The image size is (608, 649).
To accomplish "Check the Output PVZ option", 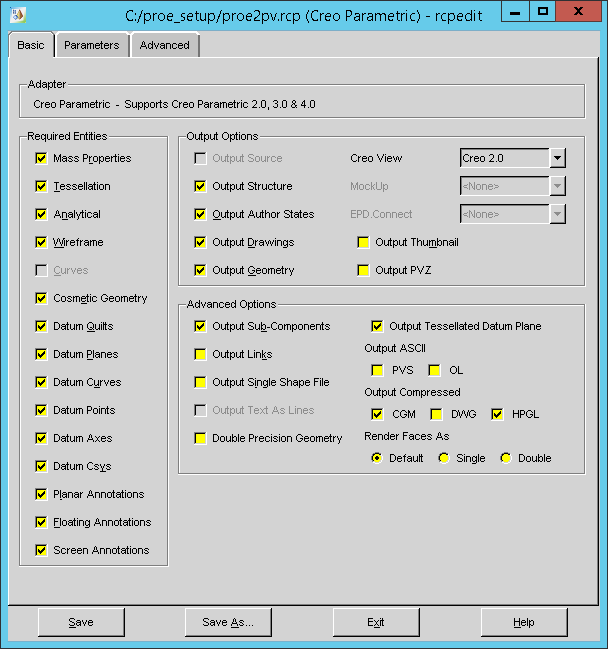I will [363, 270].
